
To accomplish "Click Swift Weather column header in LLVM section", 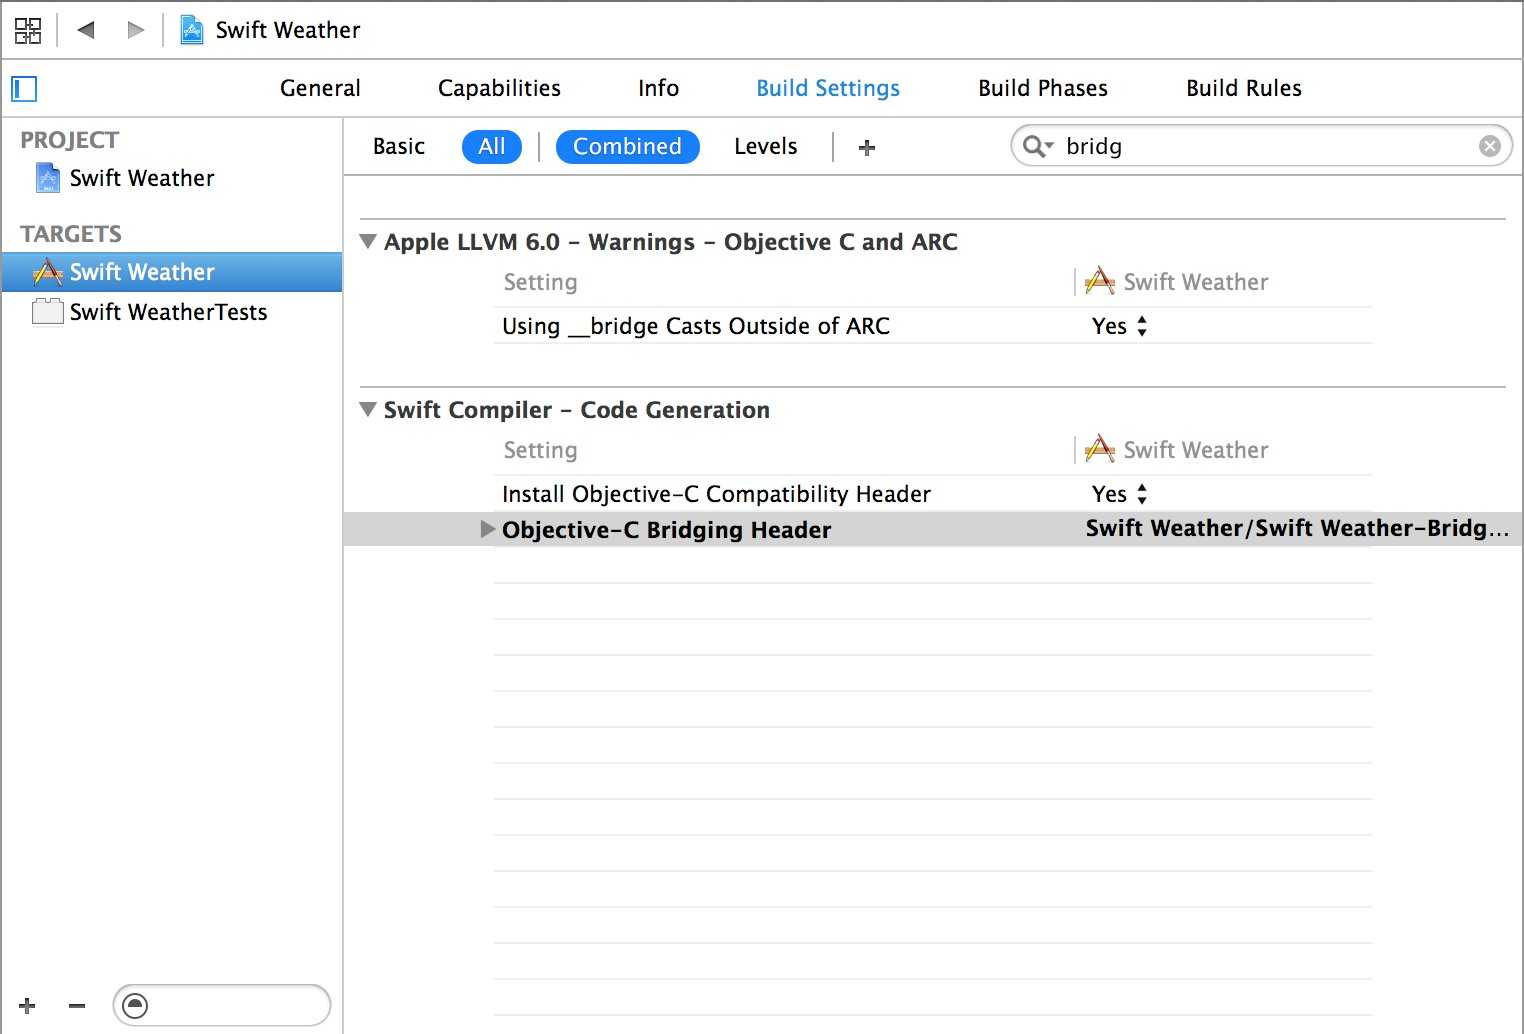I will pyautogui.click(x=1196, y=282).
